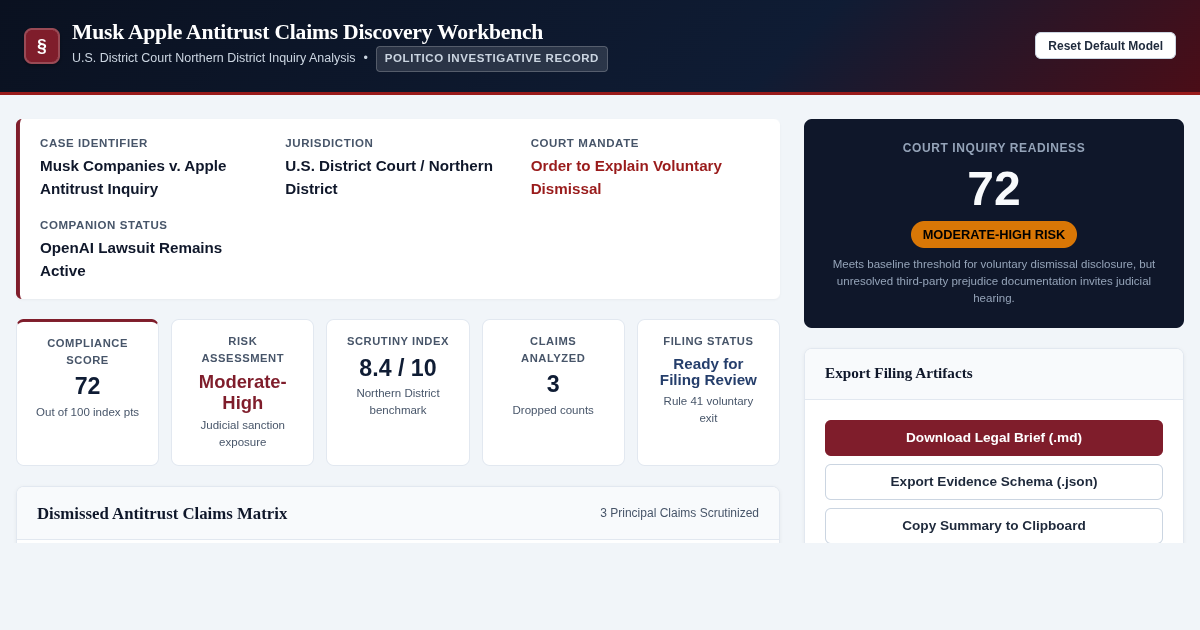Click 'Ready for Filing Review' status text

708,372
